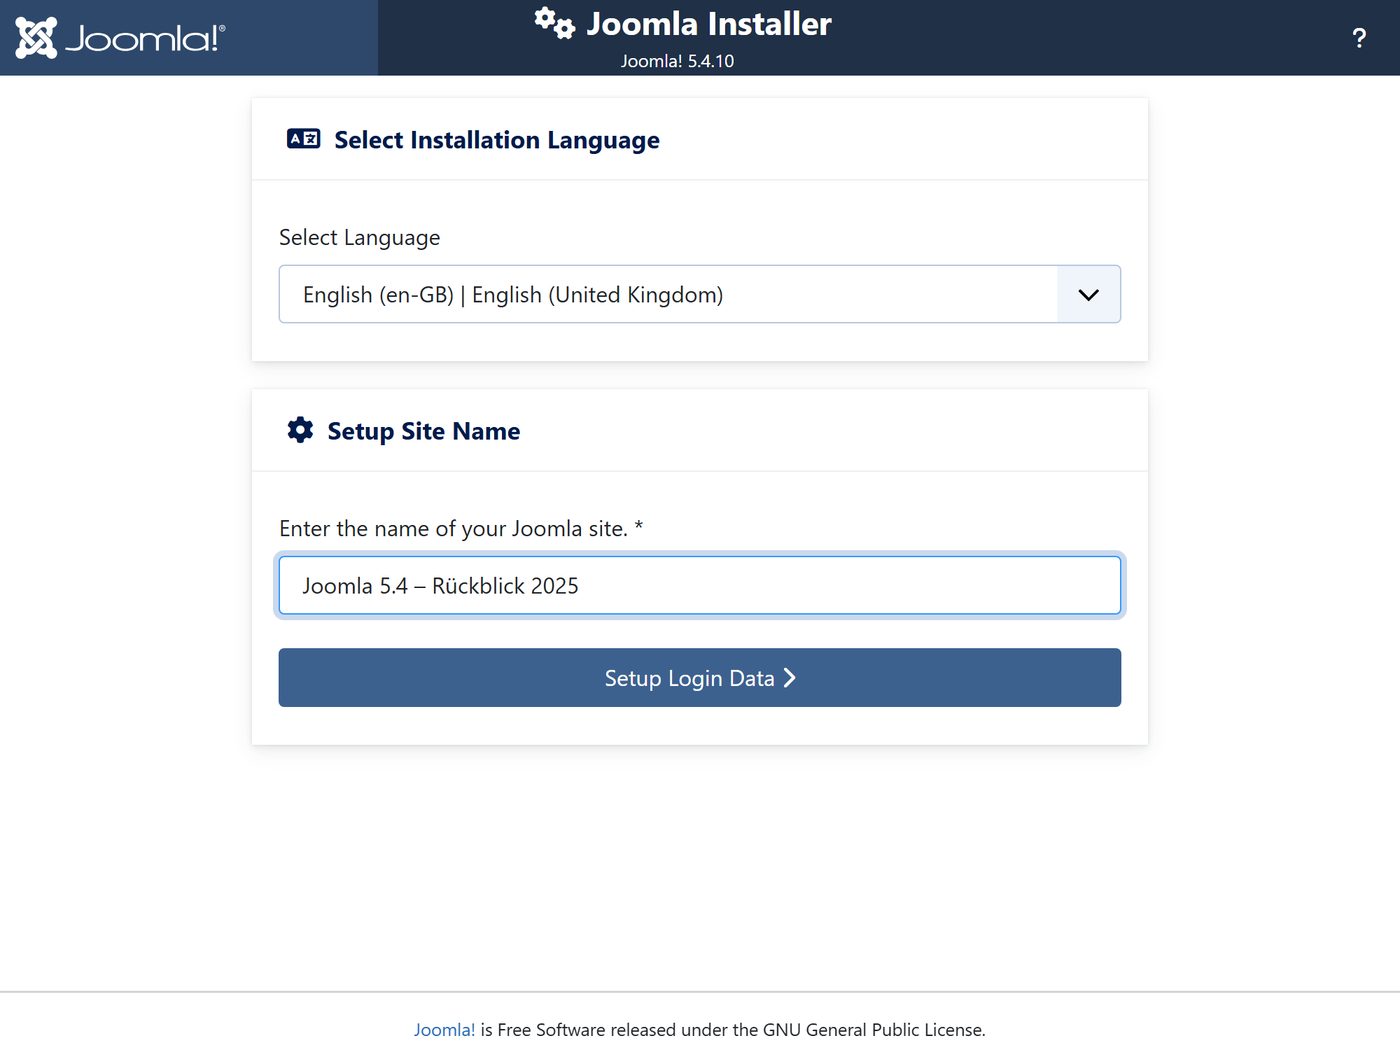Focus the Joomla site name field
Viewport: 1400px width, 1064px height.
coord(700,585)
